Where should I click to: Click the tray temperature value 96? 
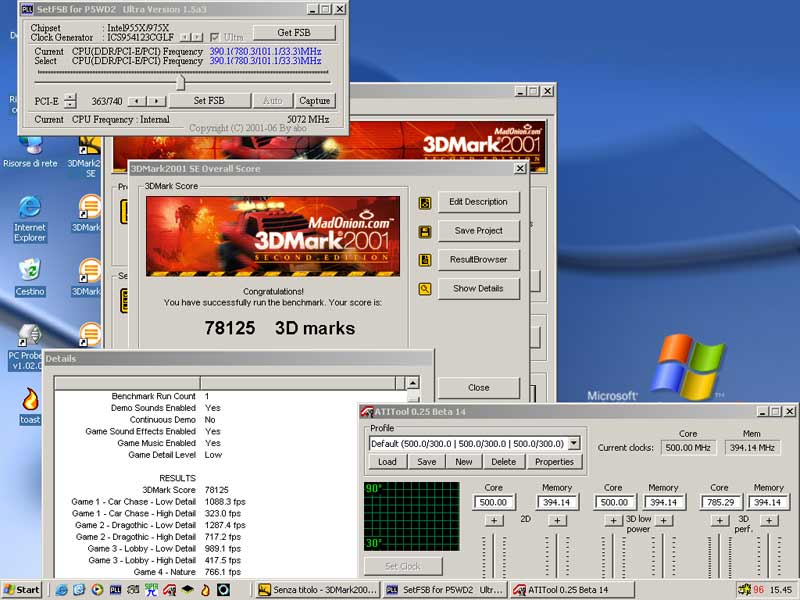click(759, 590)
